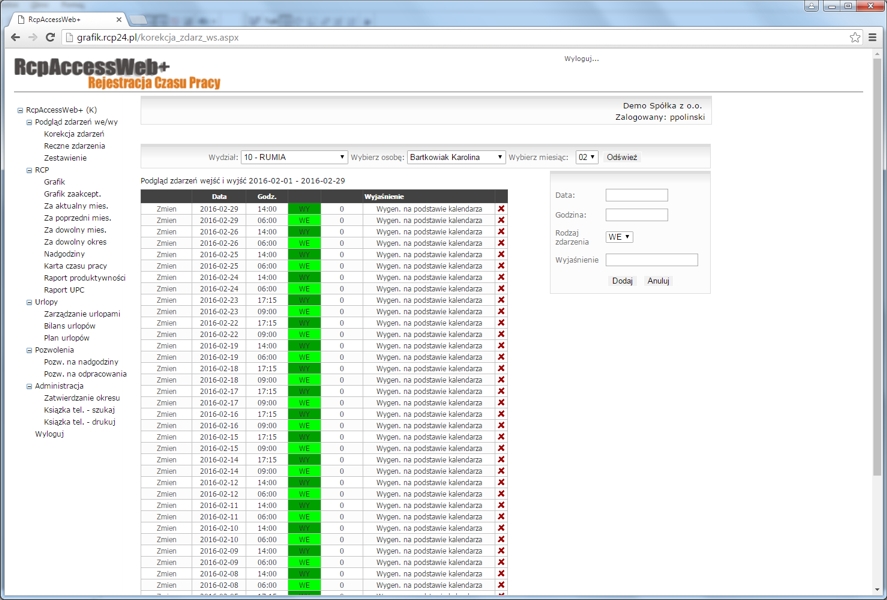Viewport: 887px width, 600px height.
Task: Go to Nadgodziny in the RCP menu
Action: pos(64,254)
